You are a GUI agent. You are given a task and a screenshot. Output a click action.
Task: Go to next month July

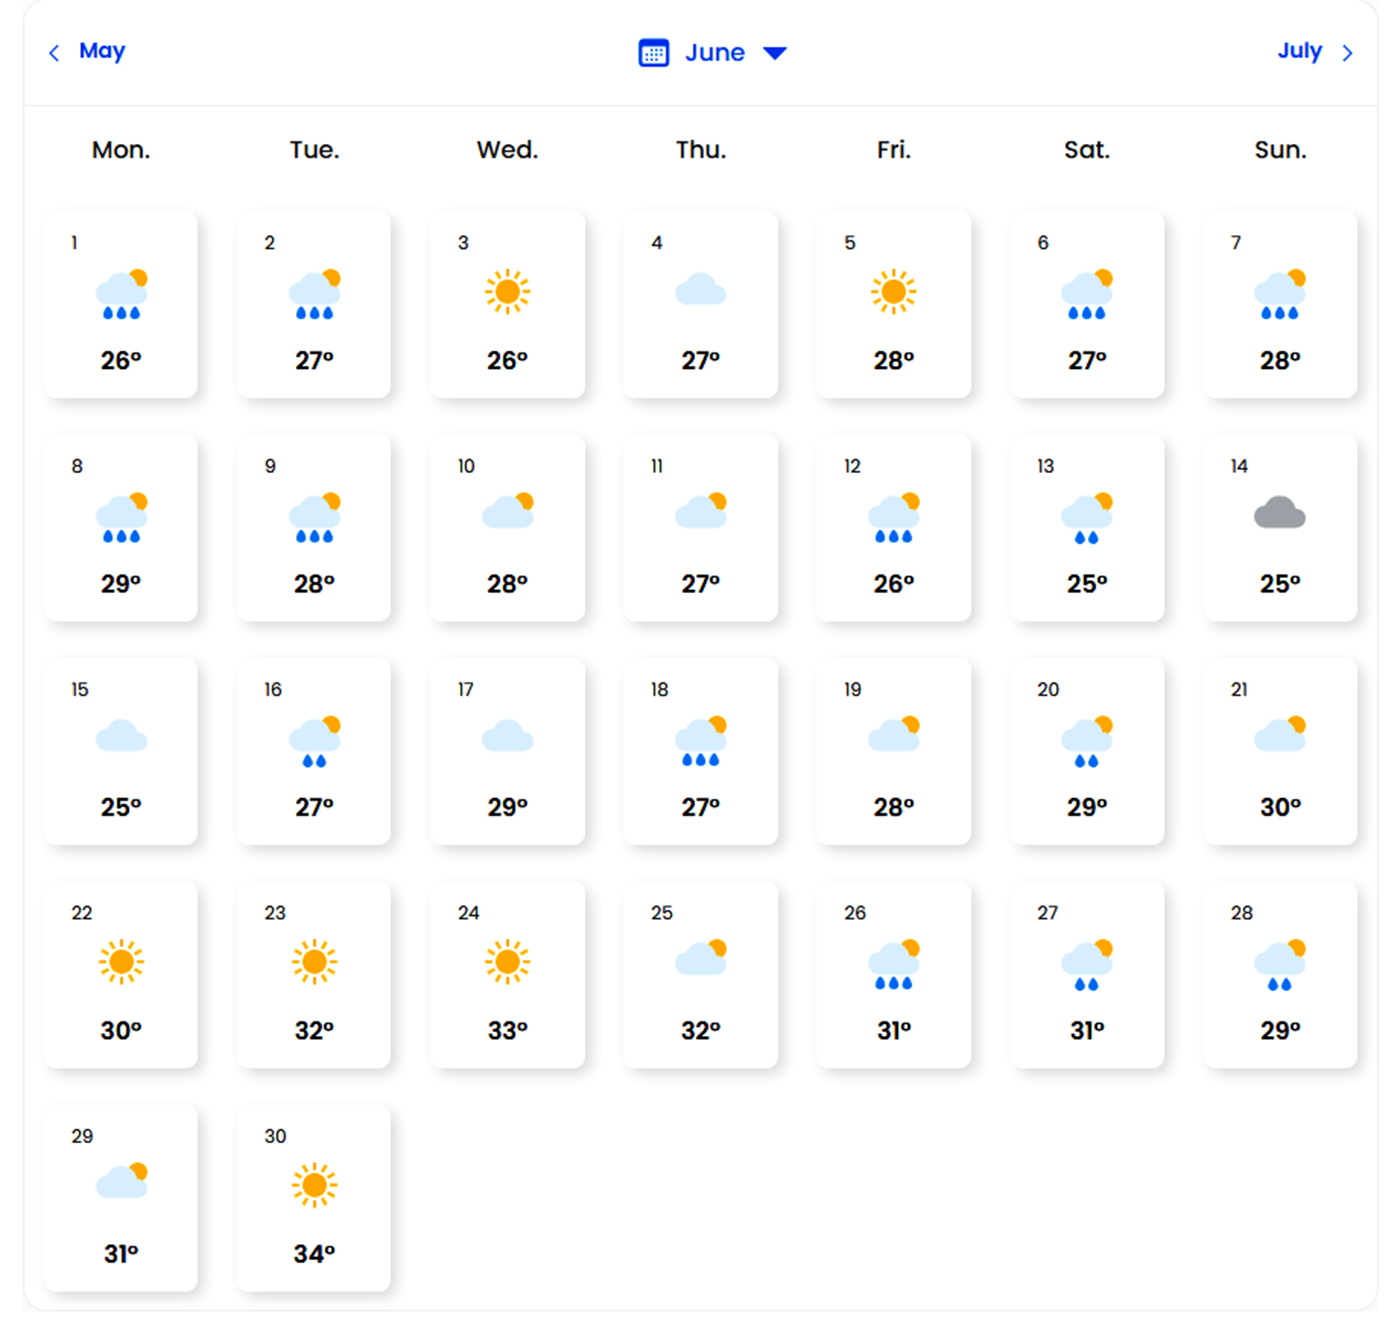[x=1299, y=51]
